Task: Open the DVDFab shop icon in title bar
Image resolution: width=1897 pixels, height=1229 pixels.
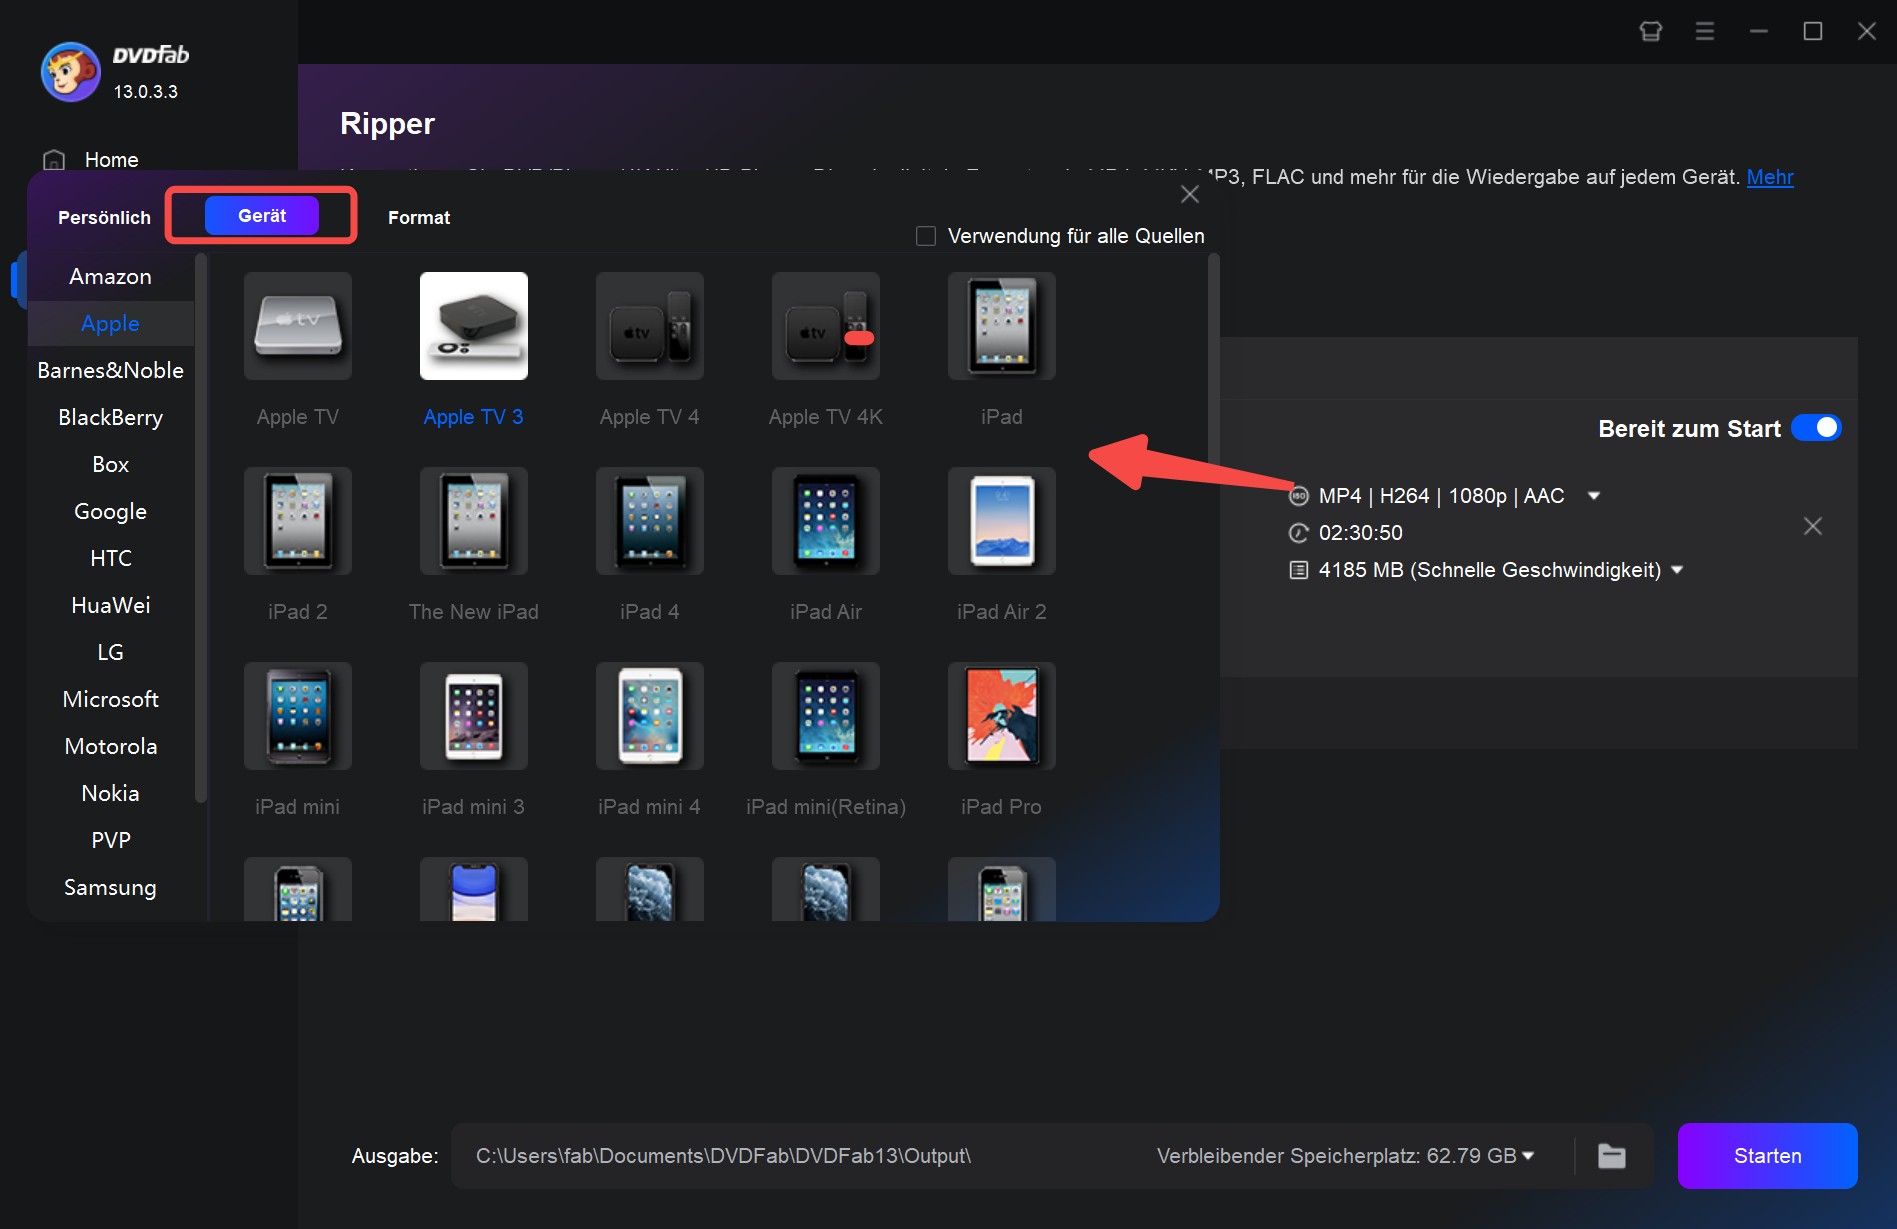Action: [1650, 31]
